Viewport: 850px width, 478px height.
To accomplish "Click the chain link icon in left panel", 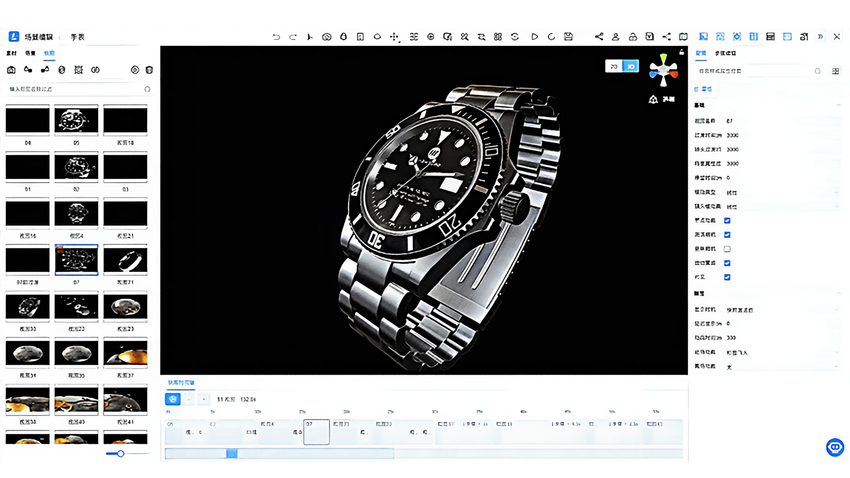I will pos(95,70).
